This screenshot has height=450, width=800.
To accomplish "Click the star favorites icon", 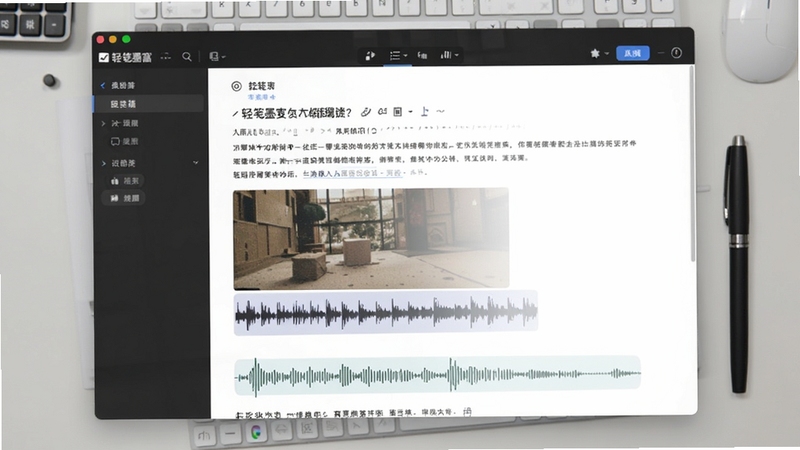I will pos(595,53).
